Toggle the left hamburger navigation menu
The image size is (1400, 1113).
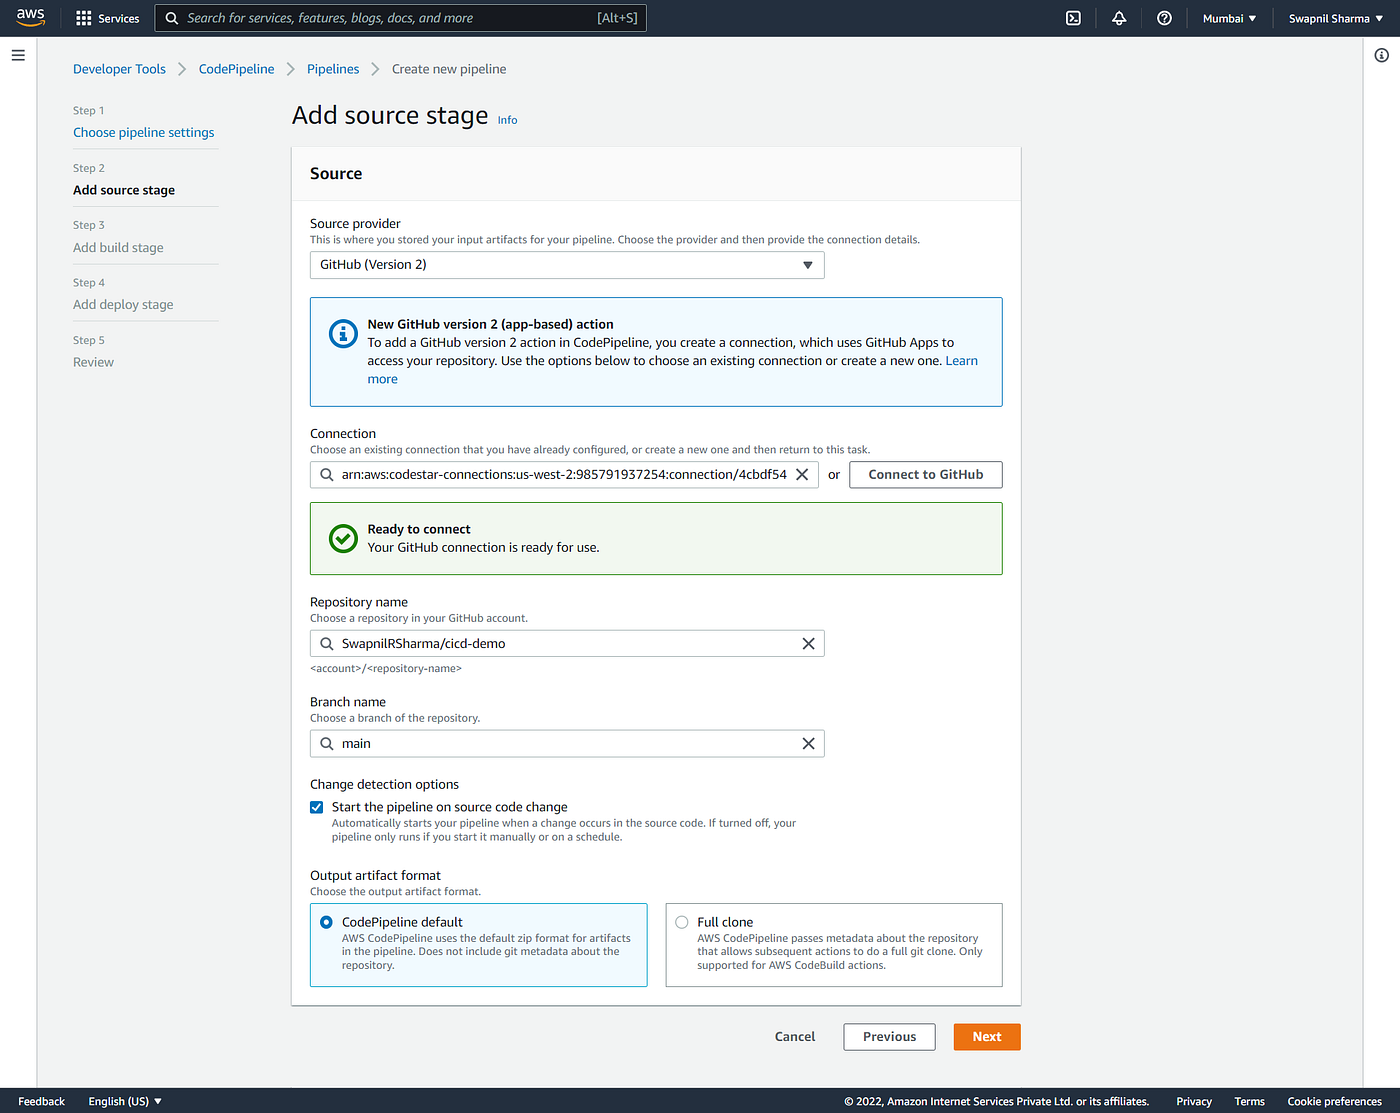pyautogui.click(x=18, y=55)
